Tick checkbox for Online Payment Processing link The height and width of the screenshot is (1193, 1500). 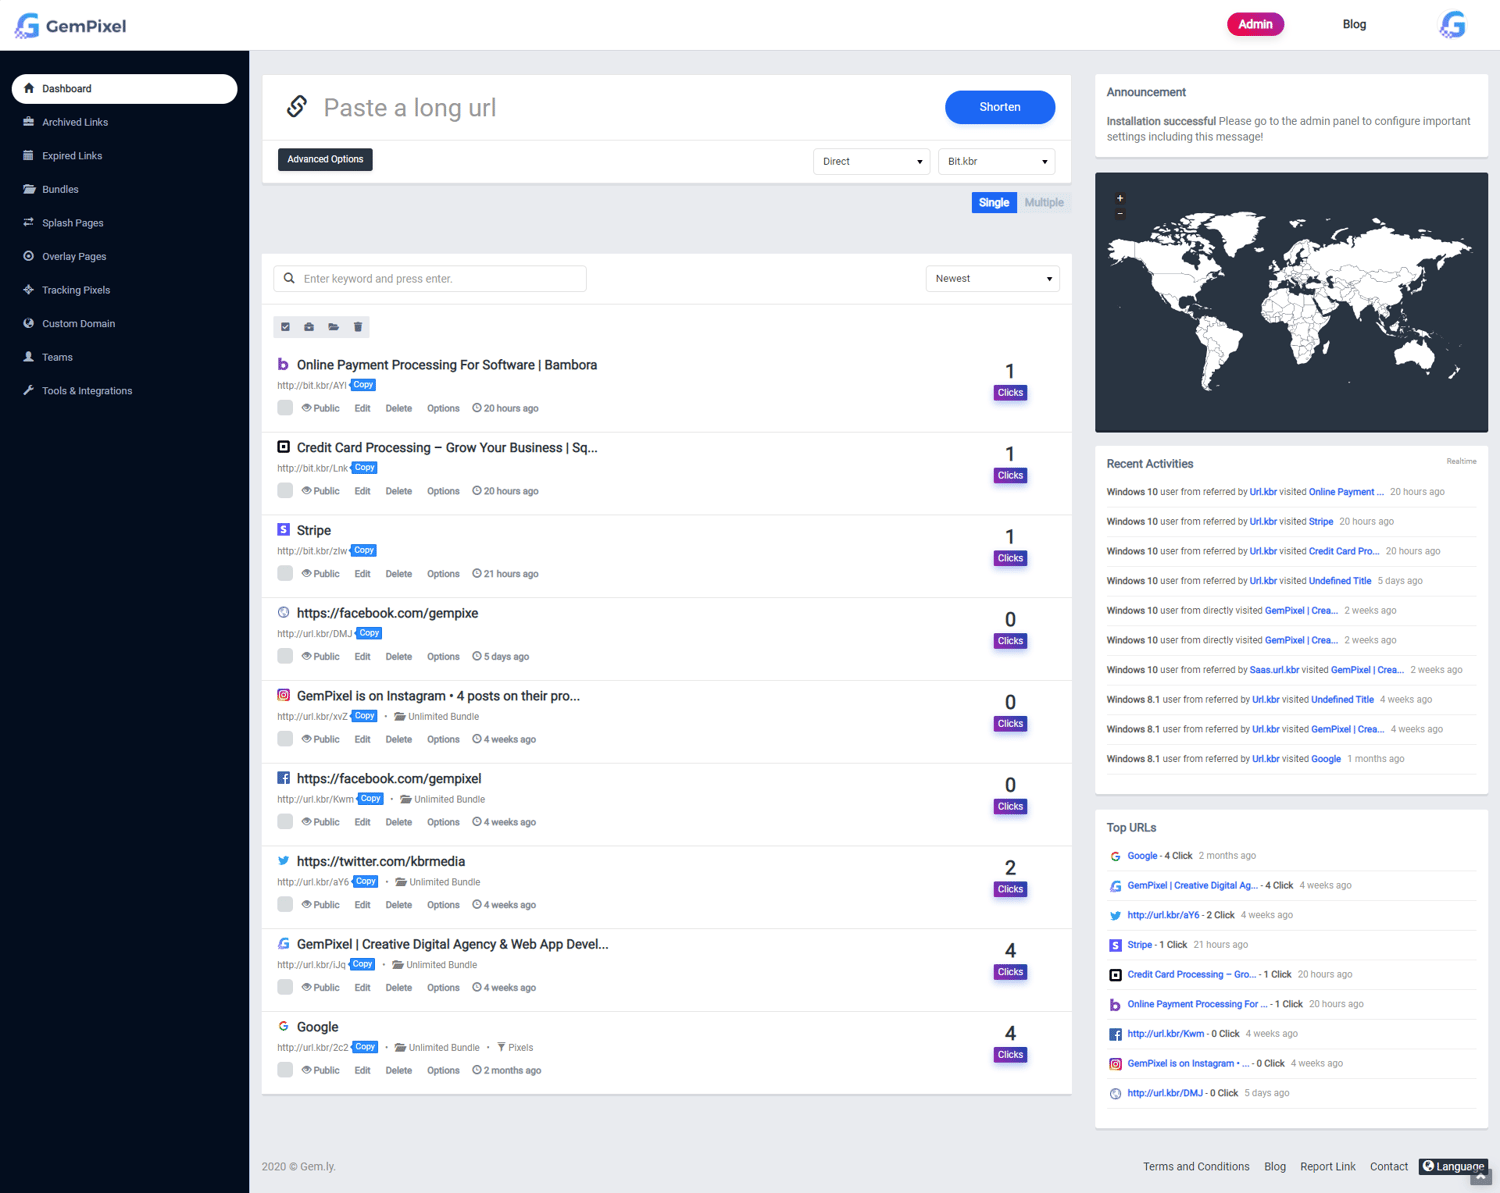pyautogui.click(x=285, y=408)
